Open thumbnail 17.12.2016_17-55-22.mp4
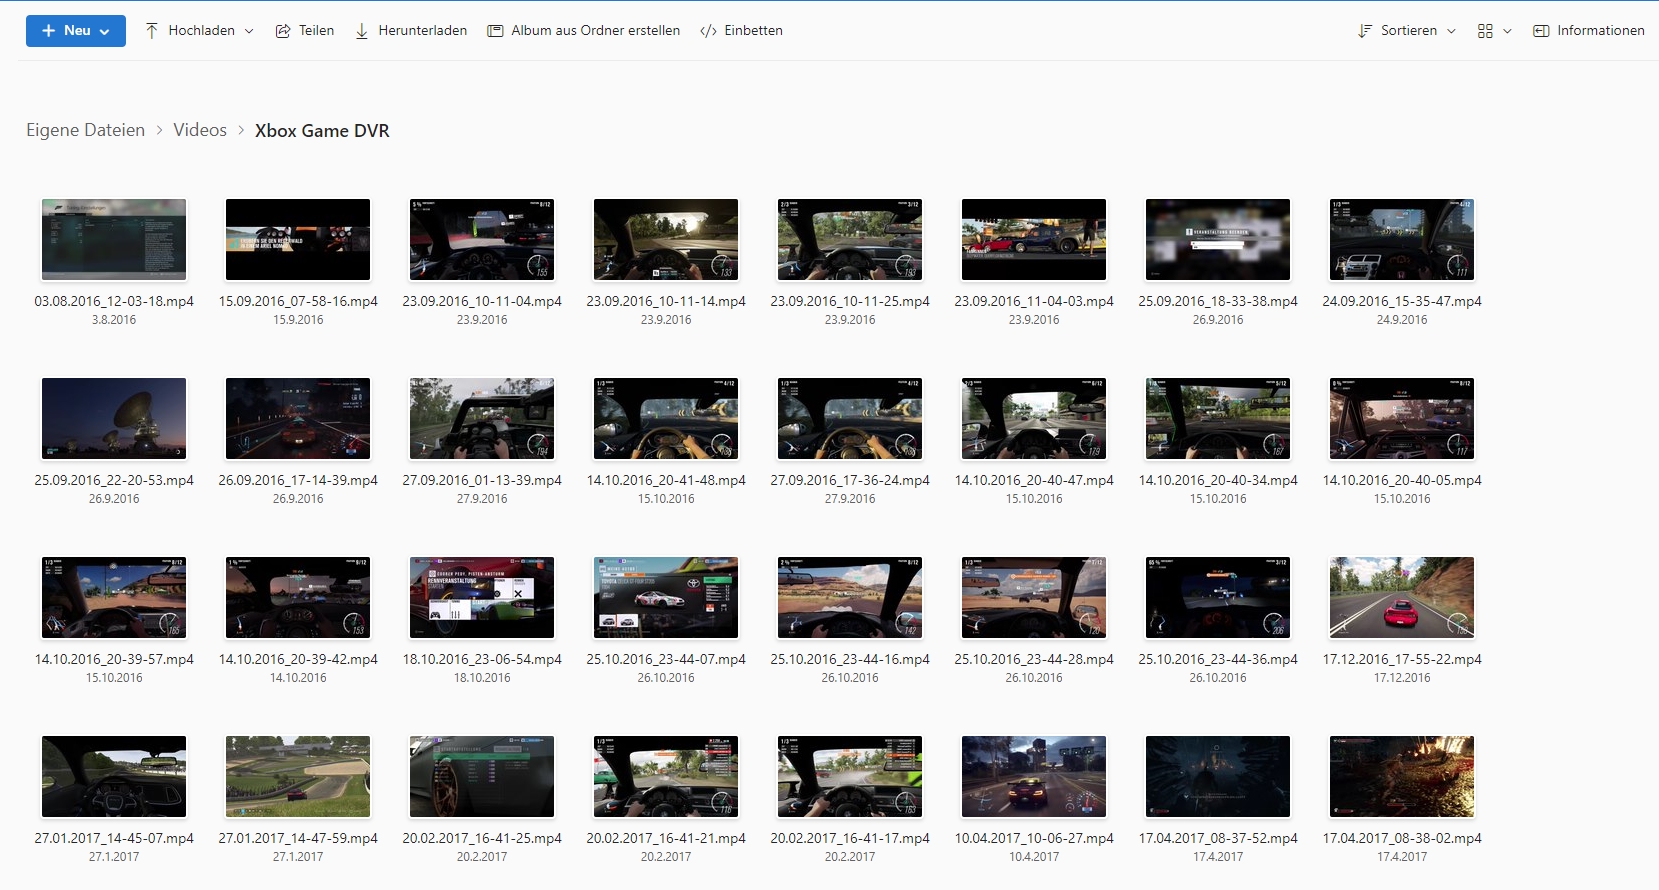The height and width of the screenshot is (890, 1659). (1402, 597)
